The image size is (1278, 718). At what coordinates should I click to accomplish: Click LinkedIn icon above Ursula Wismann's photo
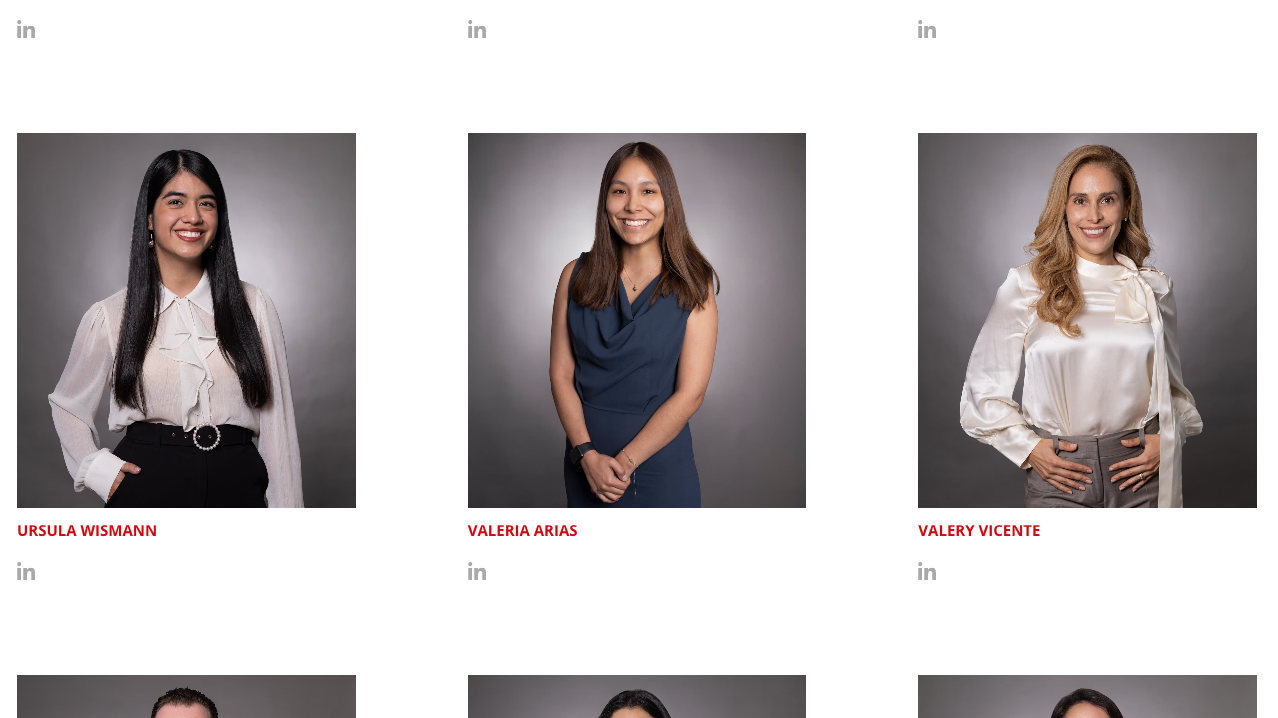26,29
